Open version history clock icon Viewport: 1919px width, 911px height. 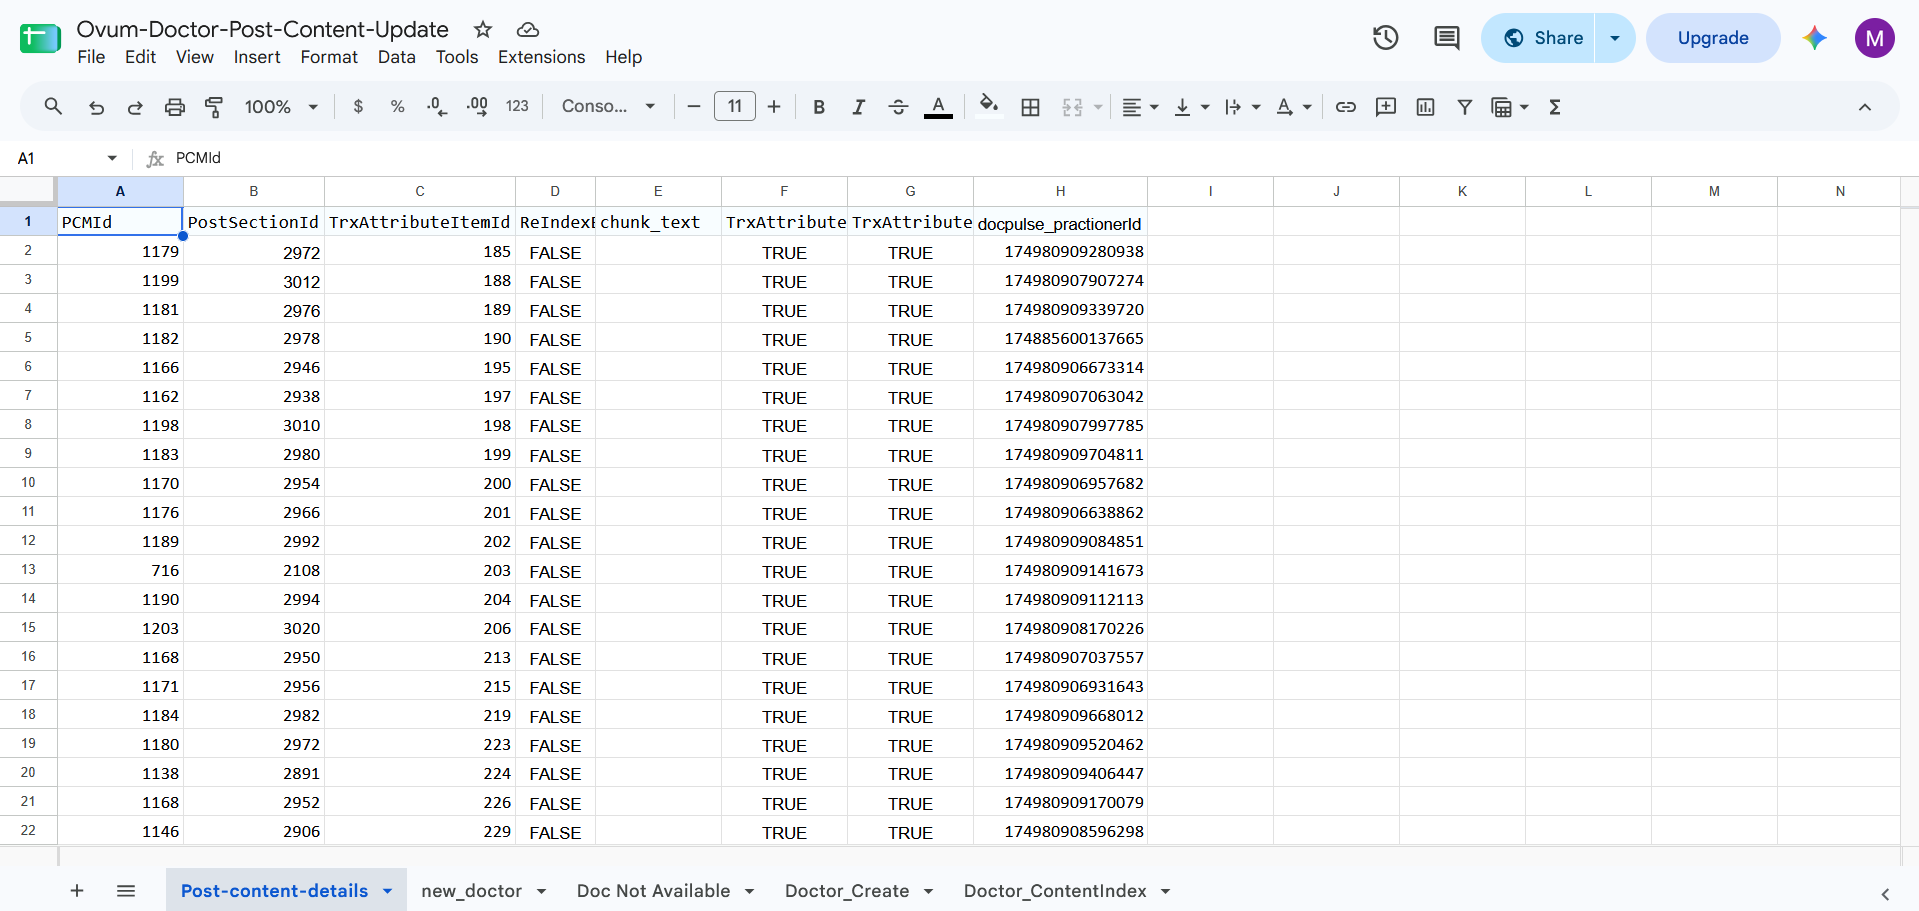tap(1385, 38)
